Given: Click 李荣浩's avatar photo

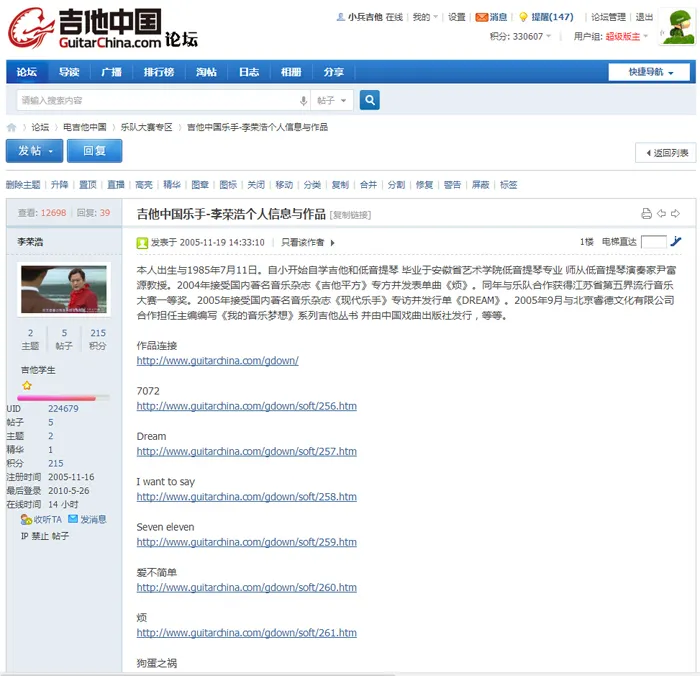Looking at the screenshot, I should (64, 289).
